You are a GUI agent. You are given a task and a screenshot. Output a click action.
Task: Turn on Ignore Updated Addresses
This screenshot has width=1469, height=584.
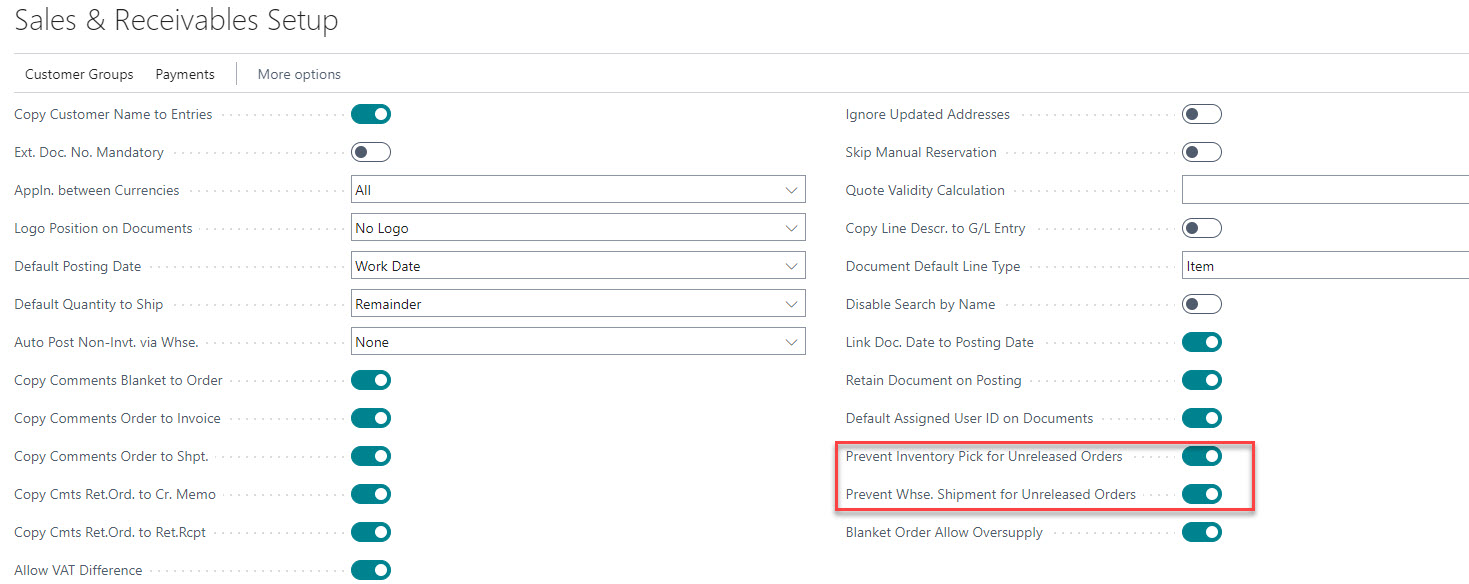[1201, 114]
